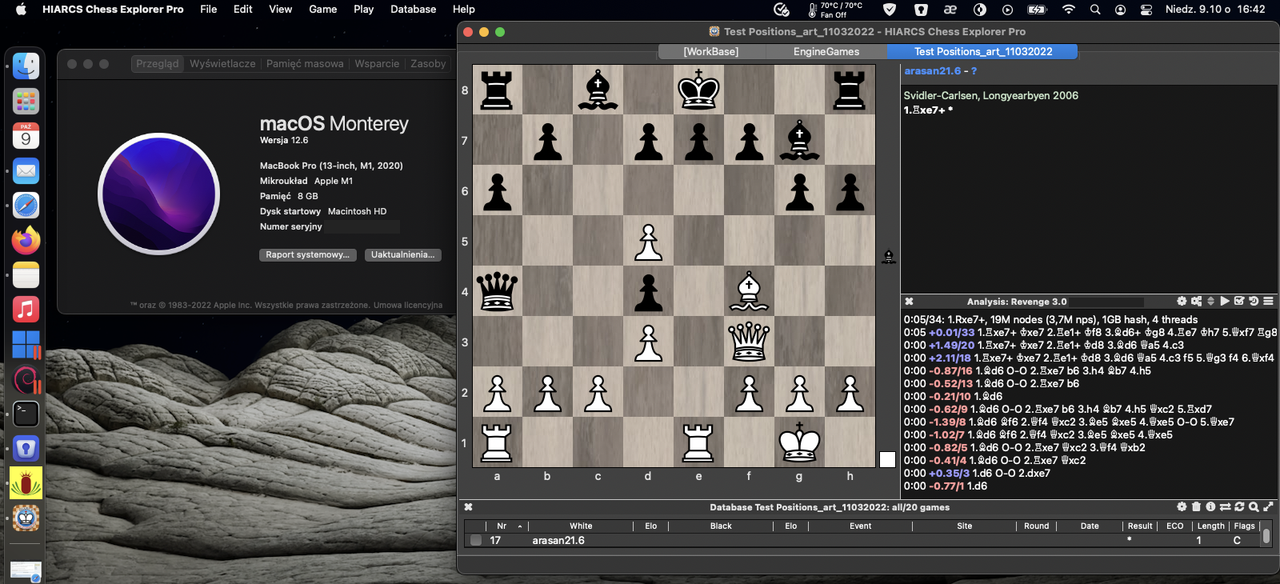Image resolution: width=1280 pixels, height=584 pixels.
Task: Select the Test Positions_art_11032022 tab
Action: click(983, 51)
